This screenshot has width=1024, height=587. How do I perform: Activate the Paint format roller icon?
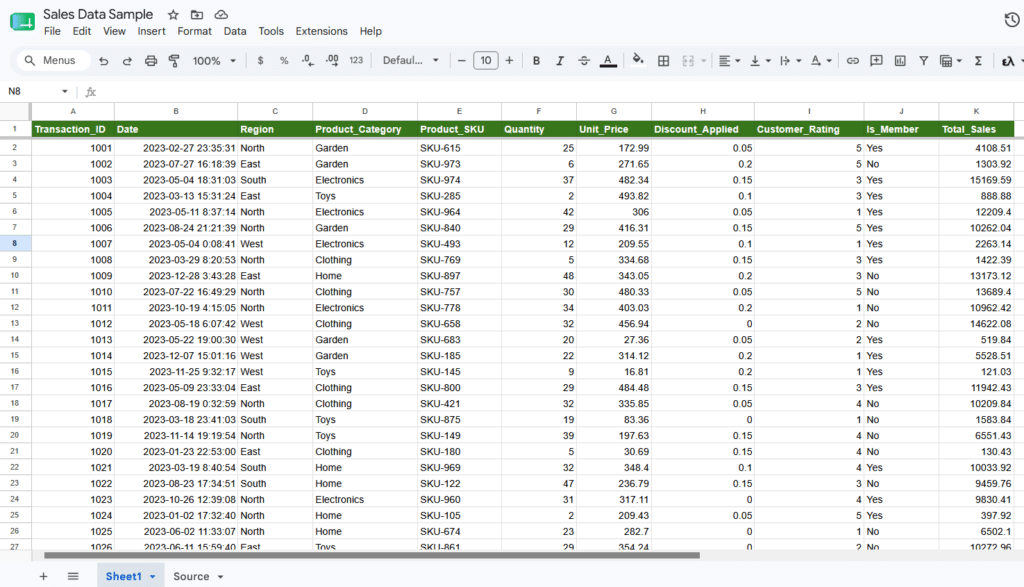(x=174, y=61)
